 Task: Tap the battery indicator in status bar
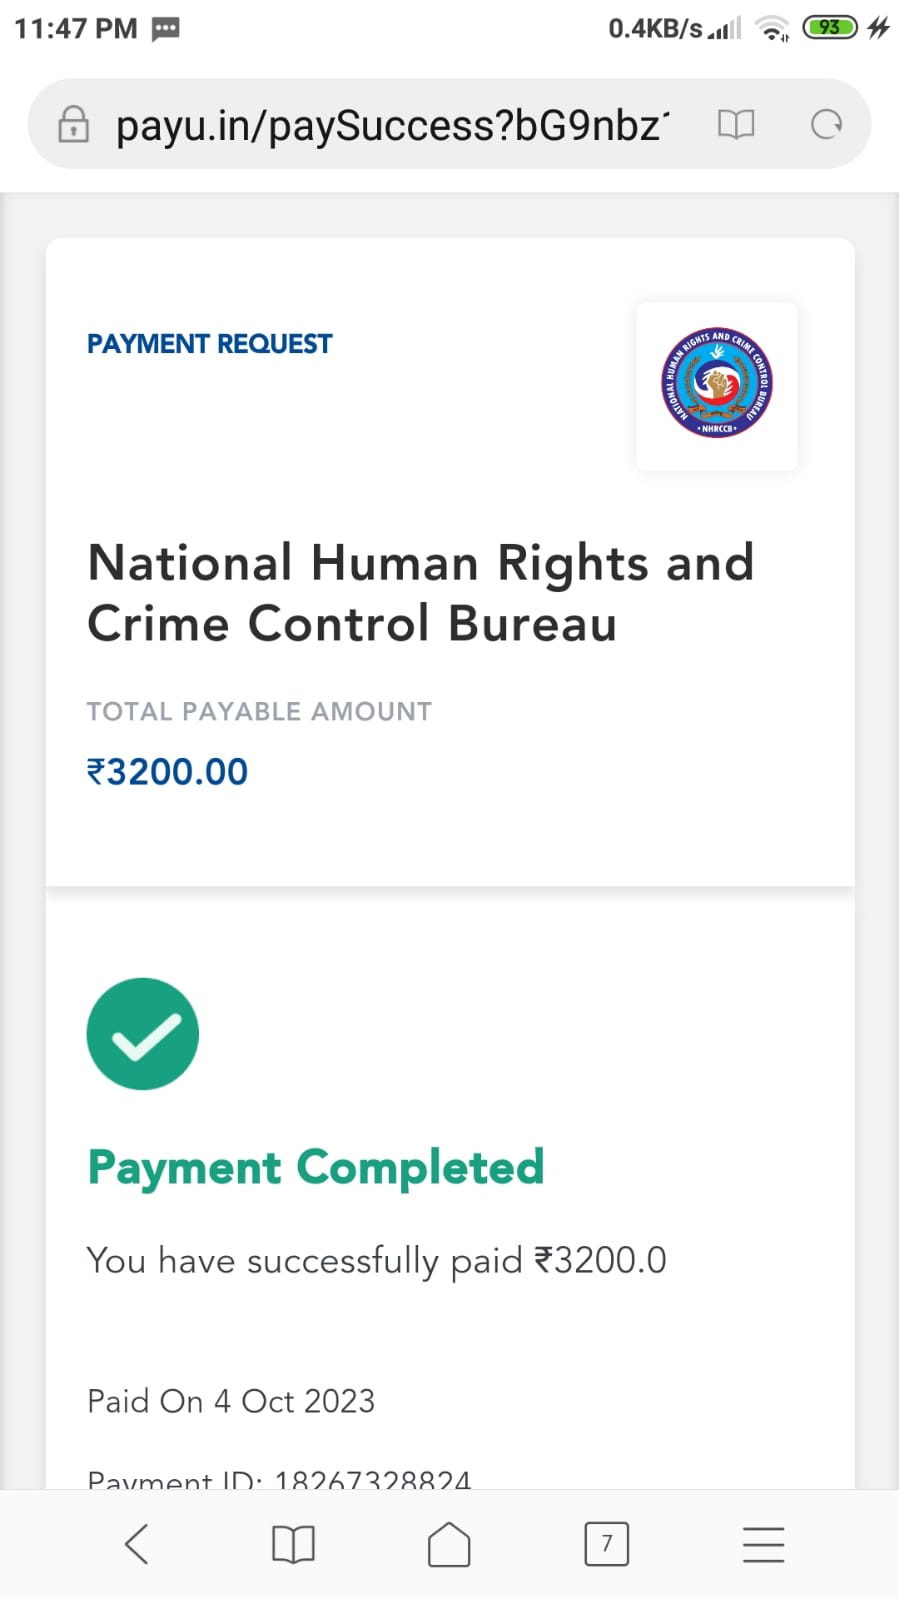pos(830,28)
